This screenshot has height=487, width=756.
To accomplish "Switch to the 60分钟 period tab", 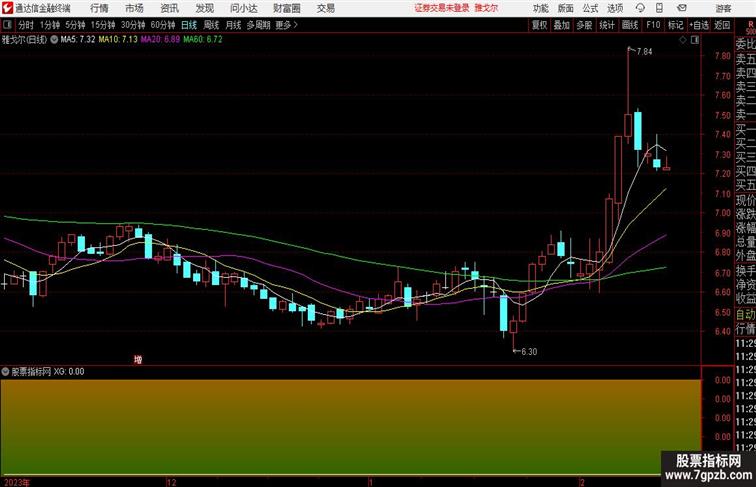I will click(162, 25).
